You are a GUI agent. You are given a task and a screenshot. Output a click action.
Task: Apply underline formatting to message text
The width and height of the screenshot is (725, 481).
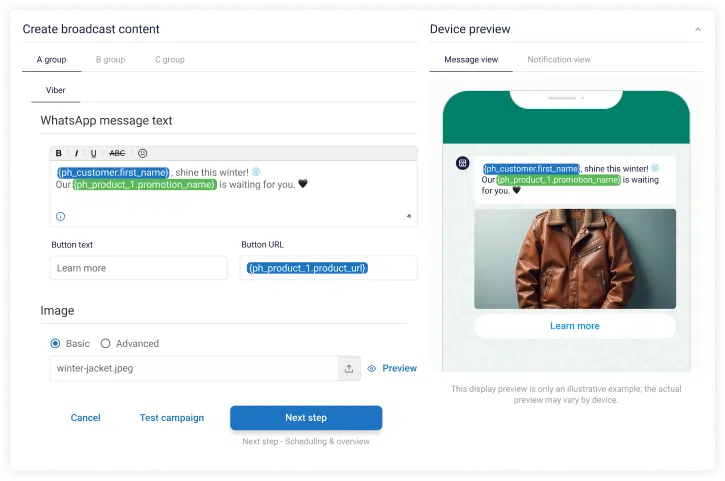pyautogui.click(x=94, y=153)
